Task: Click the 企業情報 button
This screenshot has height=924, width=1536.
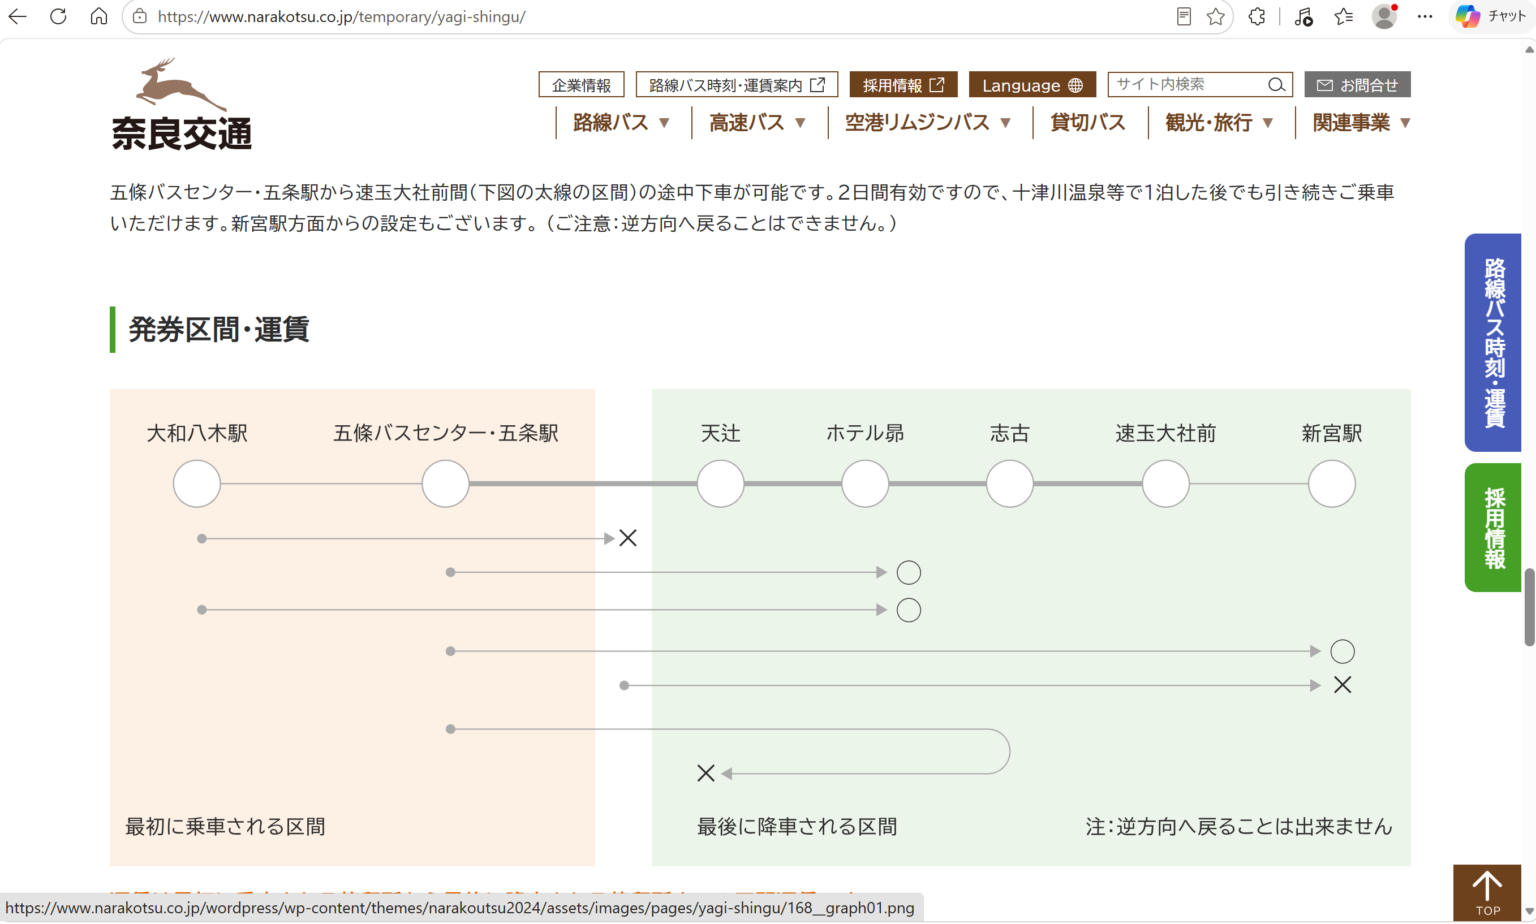Action: tap(581, 85)
